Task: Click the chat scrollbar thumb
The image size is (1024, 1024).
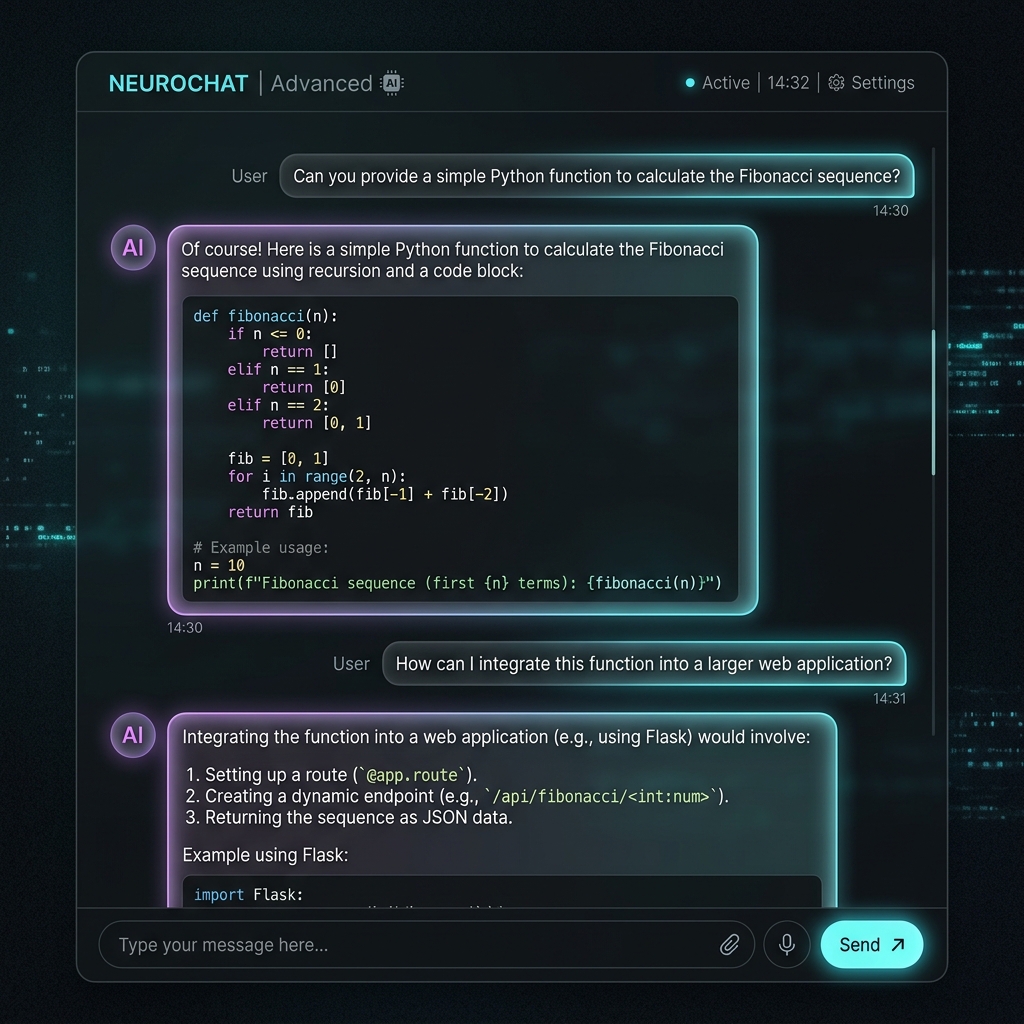Action: pos(933,402)
